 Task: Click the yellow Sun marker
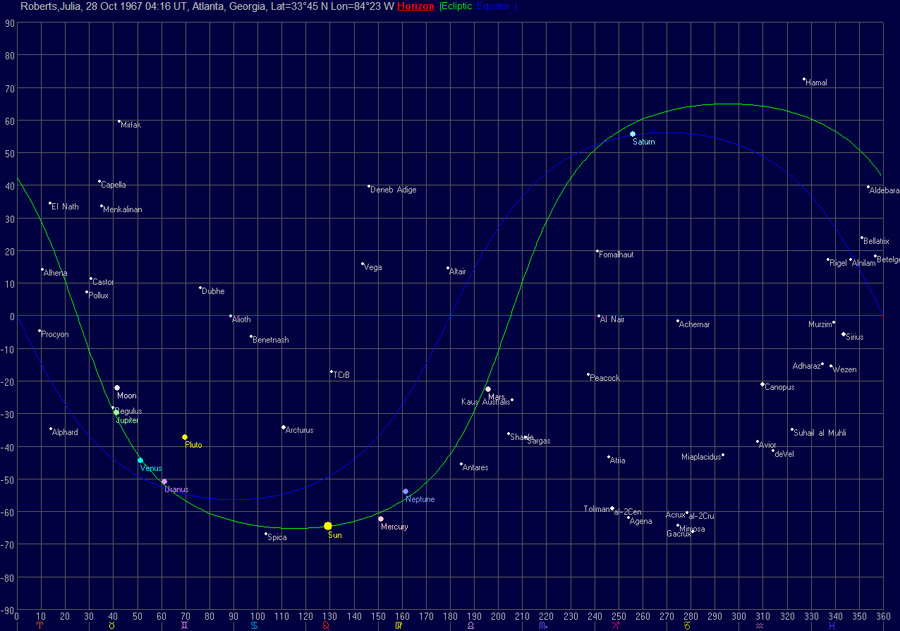pos(328,526)
